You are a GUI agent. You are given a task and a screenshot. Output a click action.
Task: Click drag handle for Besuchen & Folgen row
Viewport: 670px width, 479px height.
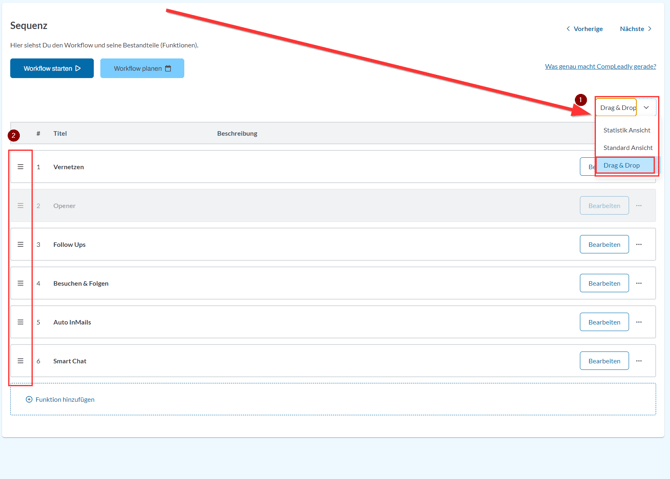click(20, 283)
